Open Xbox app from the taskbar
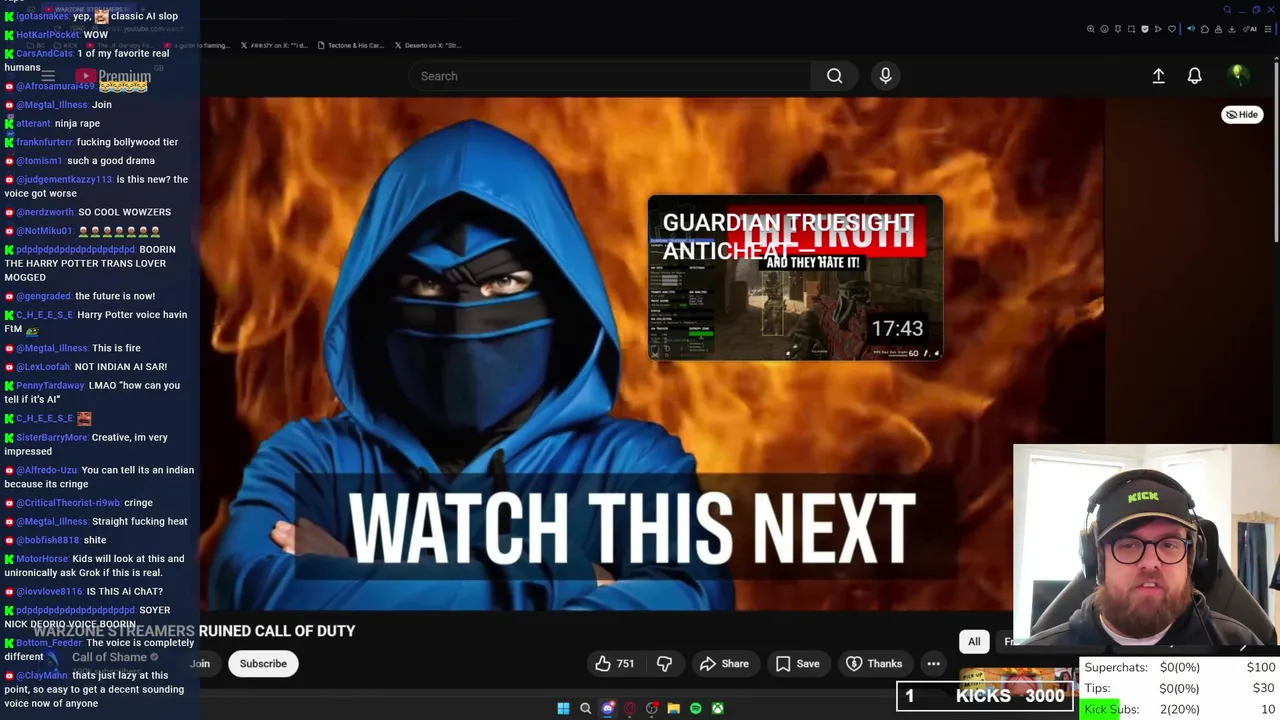Image resolution: width=1280 pixels, height=720 pixels. 717,708
